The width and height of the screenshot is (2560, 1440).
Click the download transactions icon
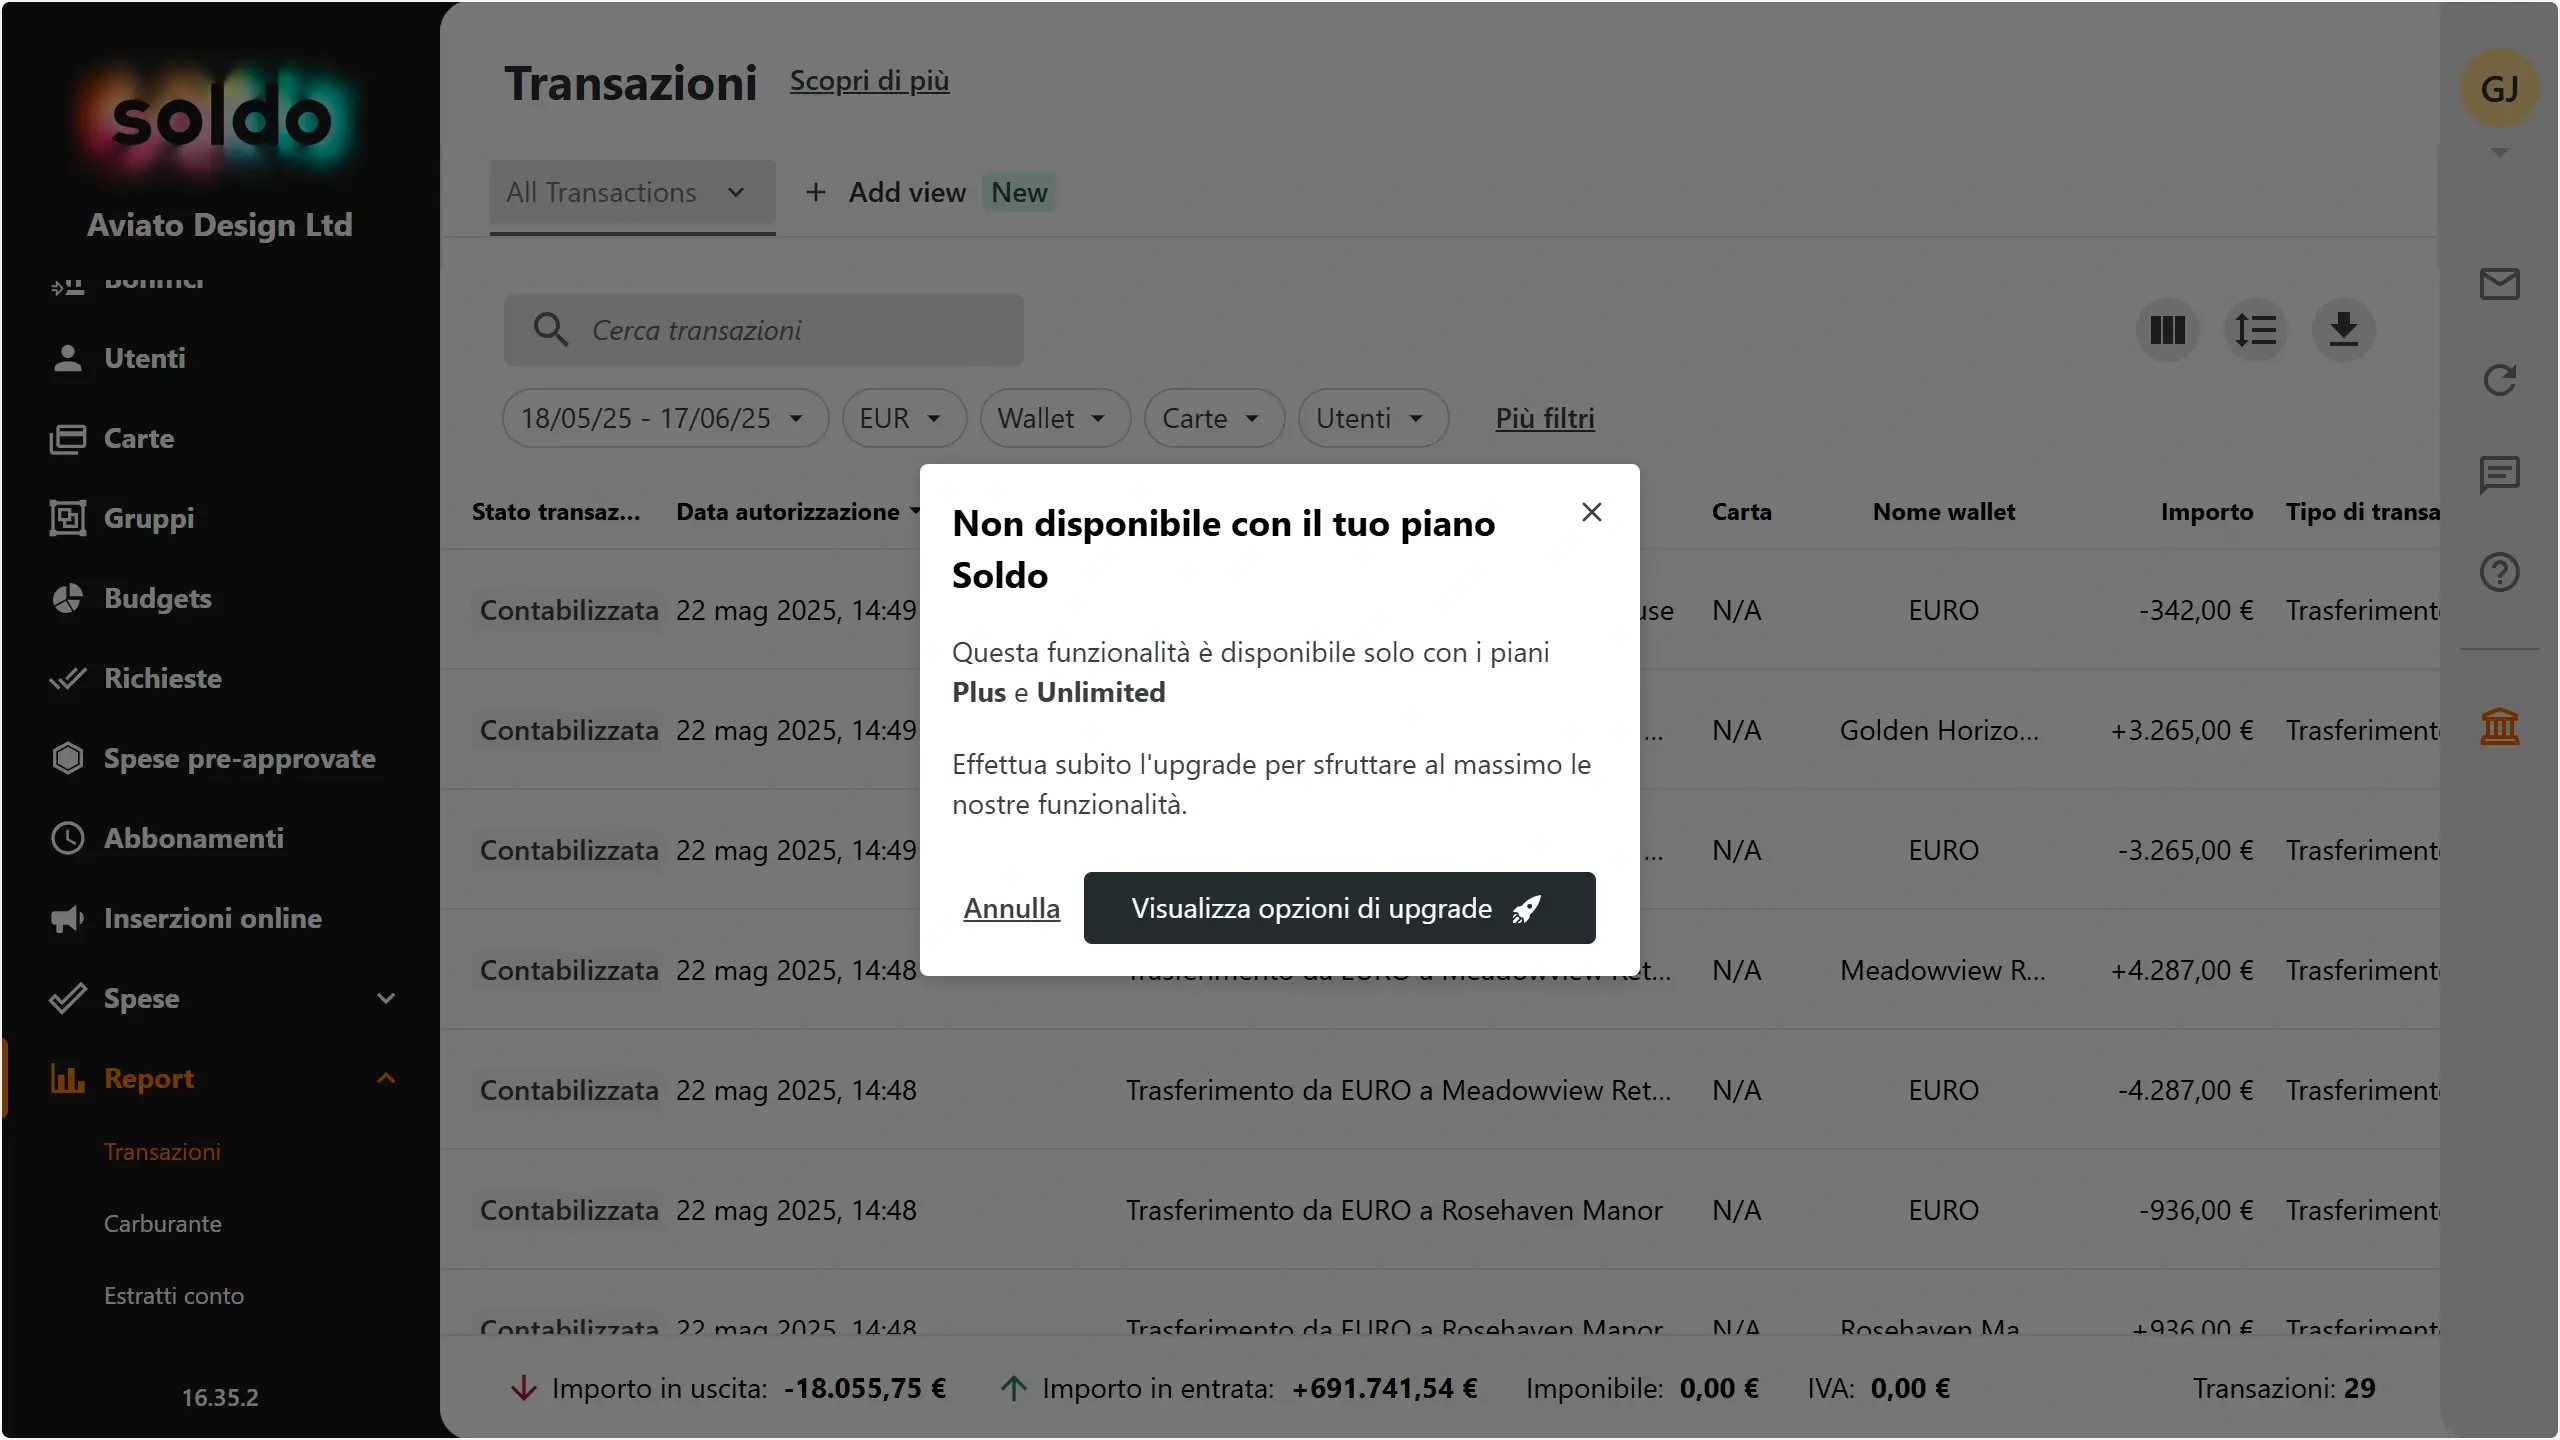coord(2343,330)
